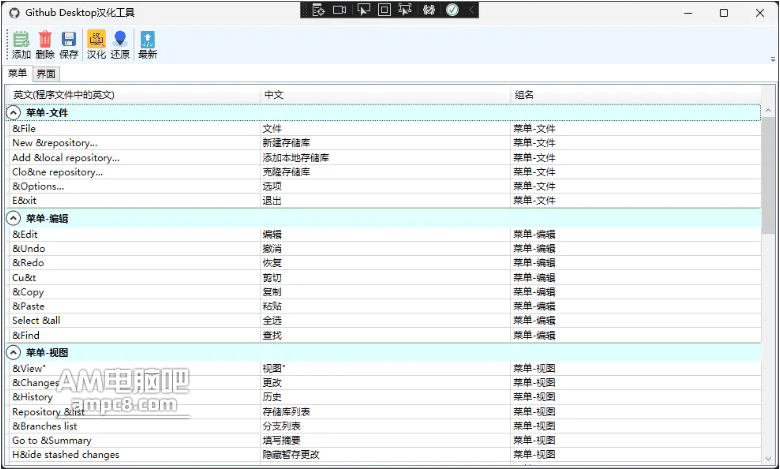780x469 pixels.
Task: Click the scrollbar down arrow
Action: click(768, 459)
